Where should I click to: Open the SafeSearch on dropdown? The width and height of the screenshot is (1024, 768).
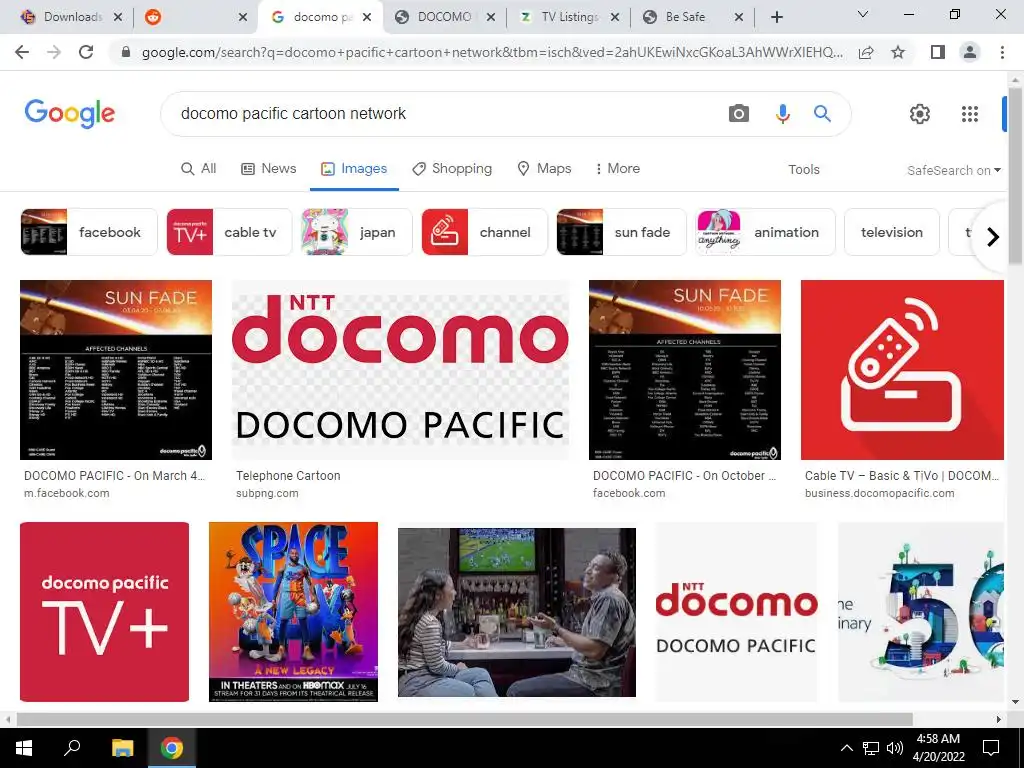(x=953, y=170)
